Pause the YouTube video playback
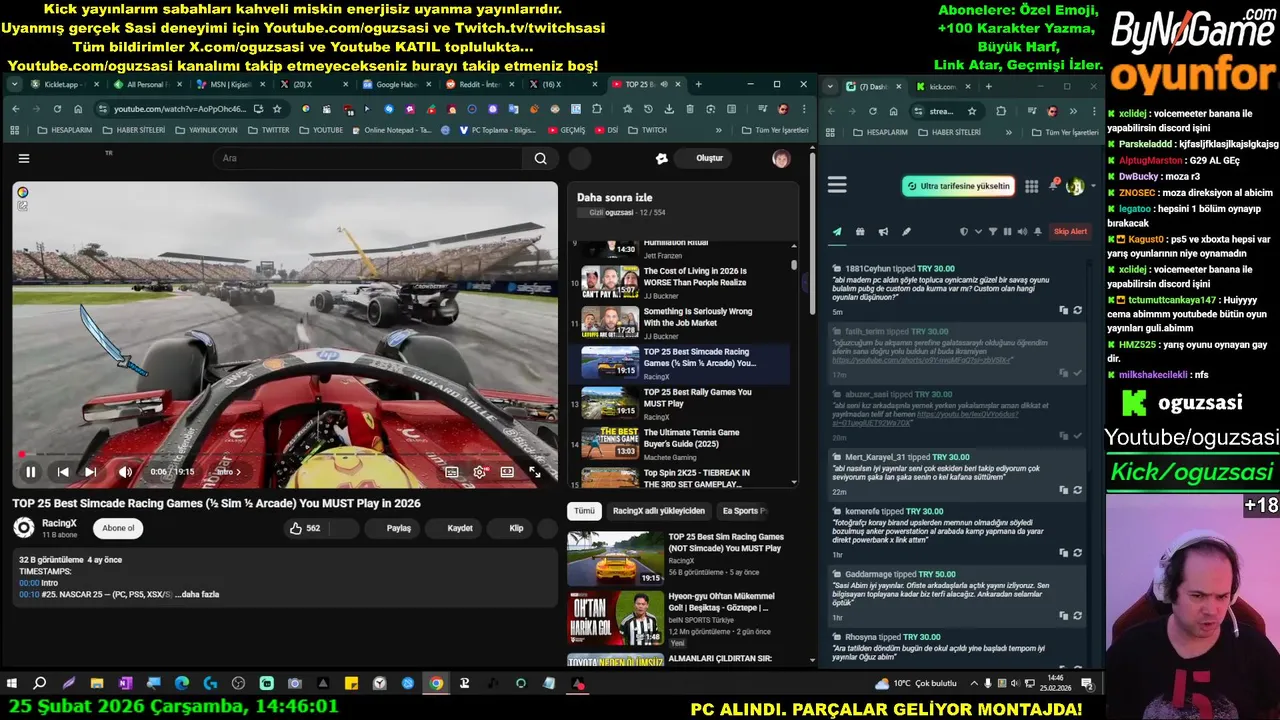Viewport: 1280px width, 720px height. point(31,472)
